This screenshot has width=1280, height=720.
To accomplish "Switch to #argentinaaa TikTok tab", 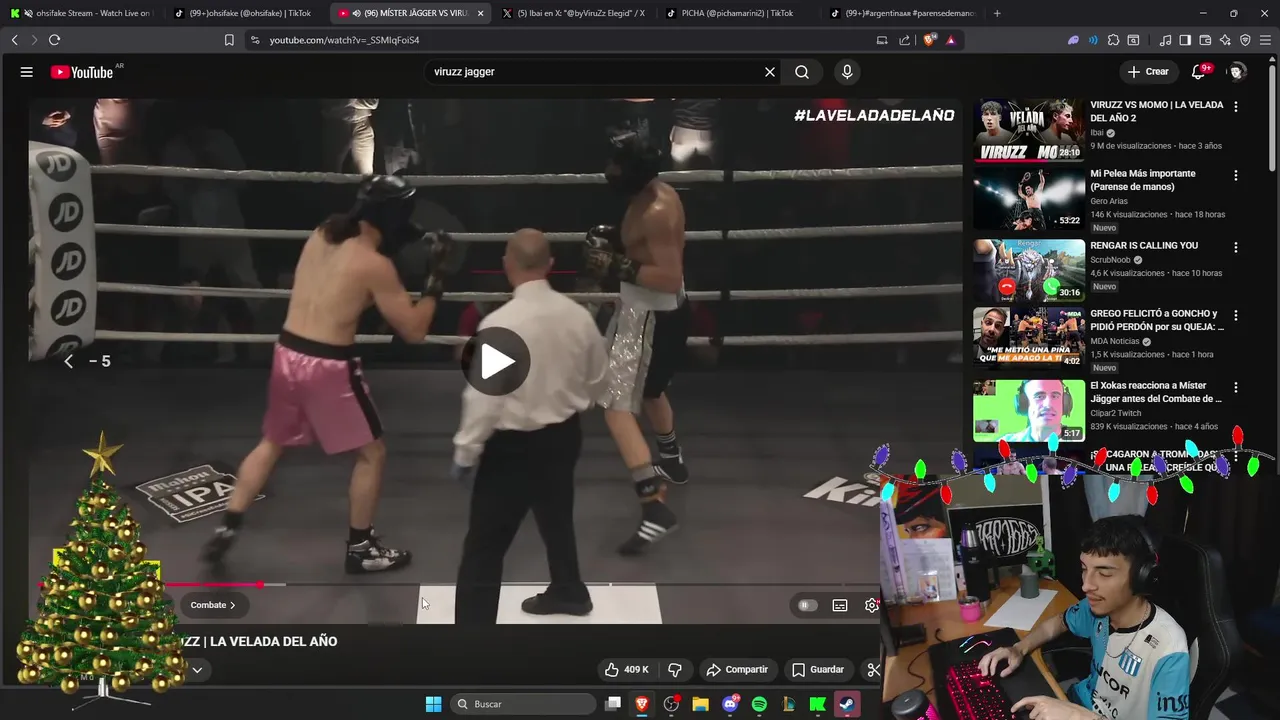I will click(903, 13).
